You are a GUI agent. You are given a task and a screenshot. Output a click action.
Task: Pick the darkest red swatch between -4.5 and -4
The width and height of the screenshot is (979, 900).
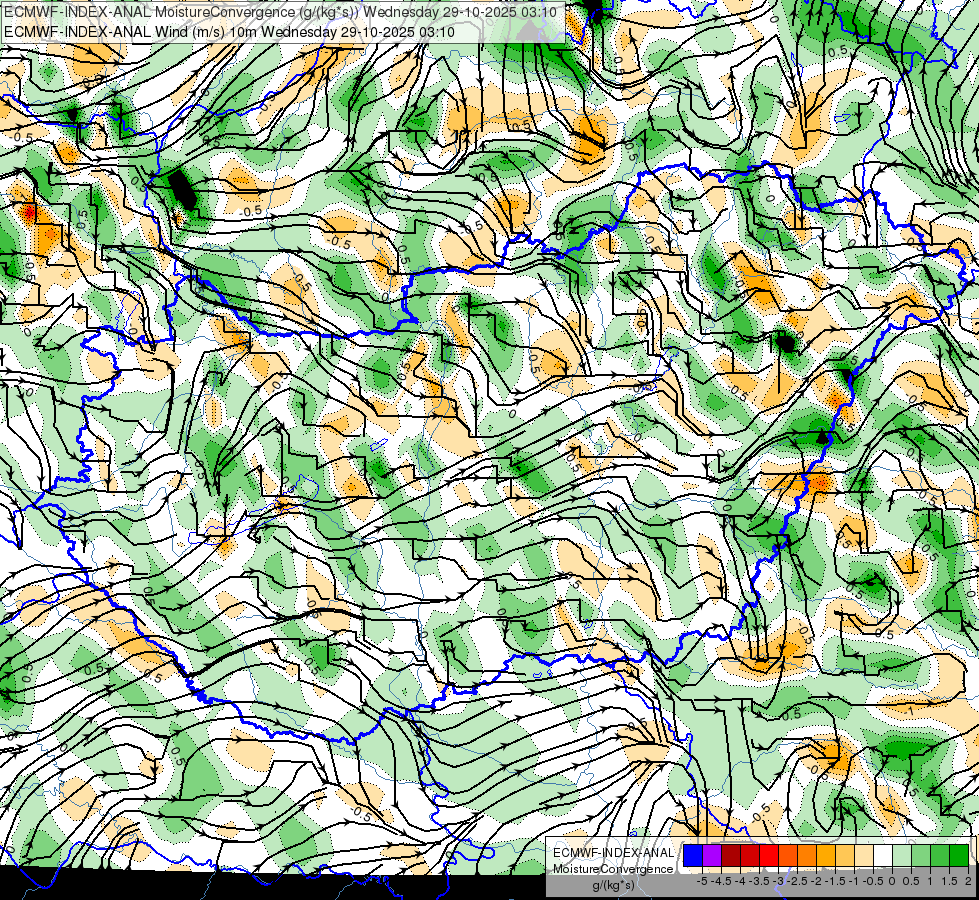pos(731,856)
